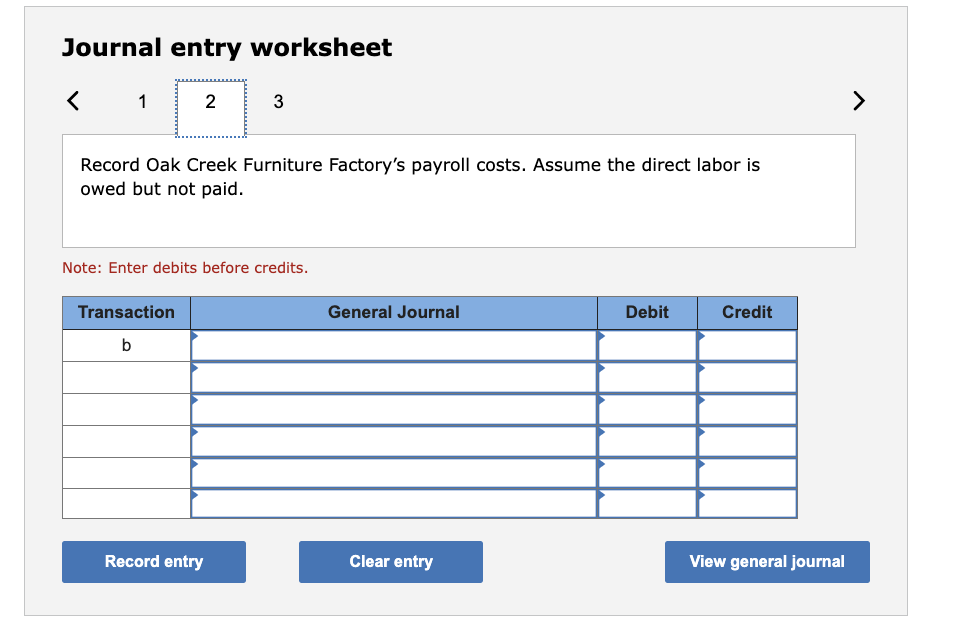Viewport: 962px width, 642px height.
Task: Click fifth row Credit cell
Action: (747, 473)
